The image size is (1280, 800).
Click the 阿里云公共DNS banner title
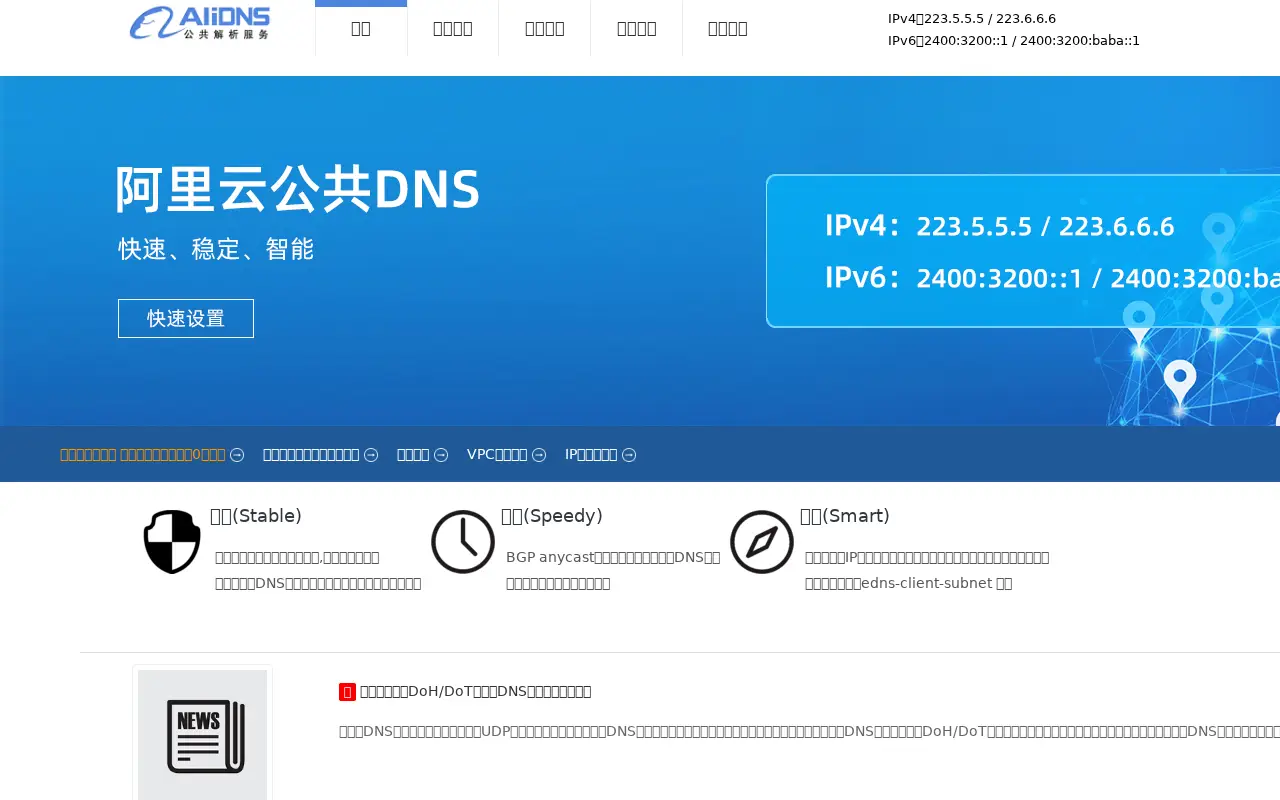(298, 189)
